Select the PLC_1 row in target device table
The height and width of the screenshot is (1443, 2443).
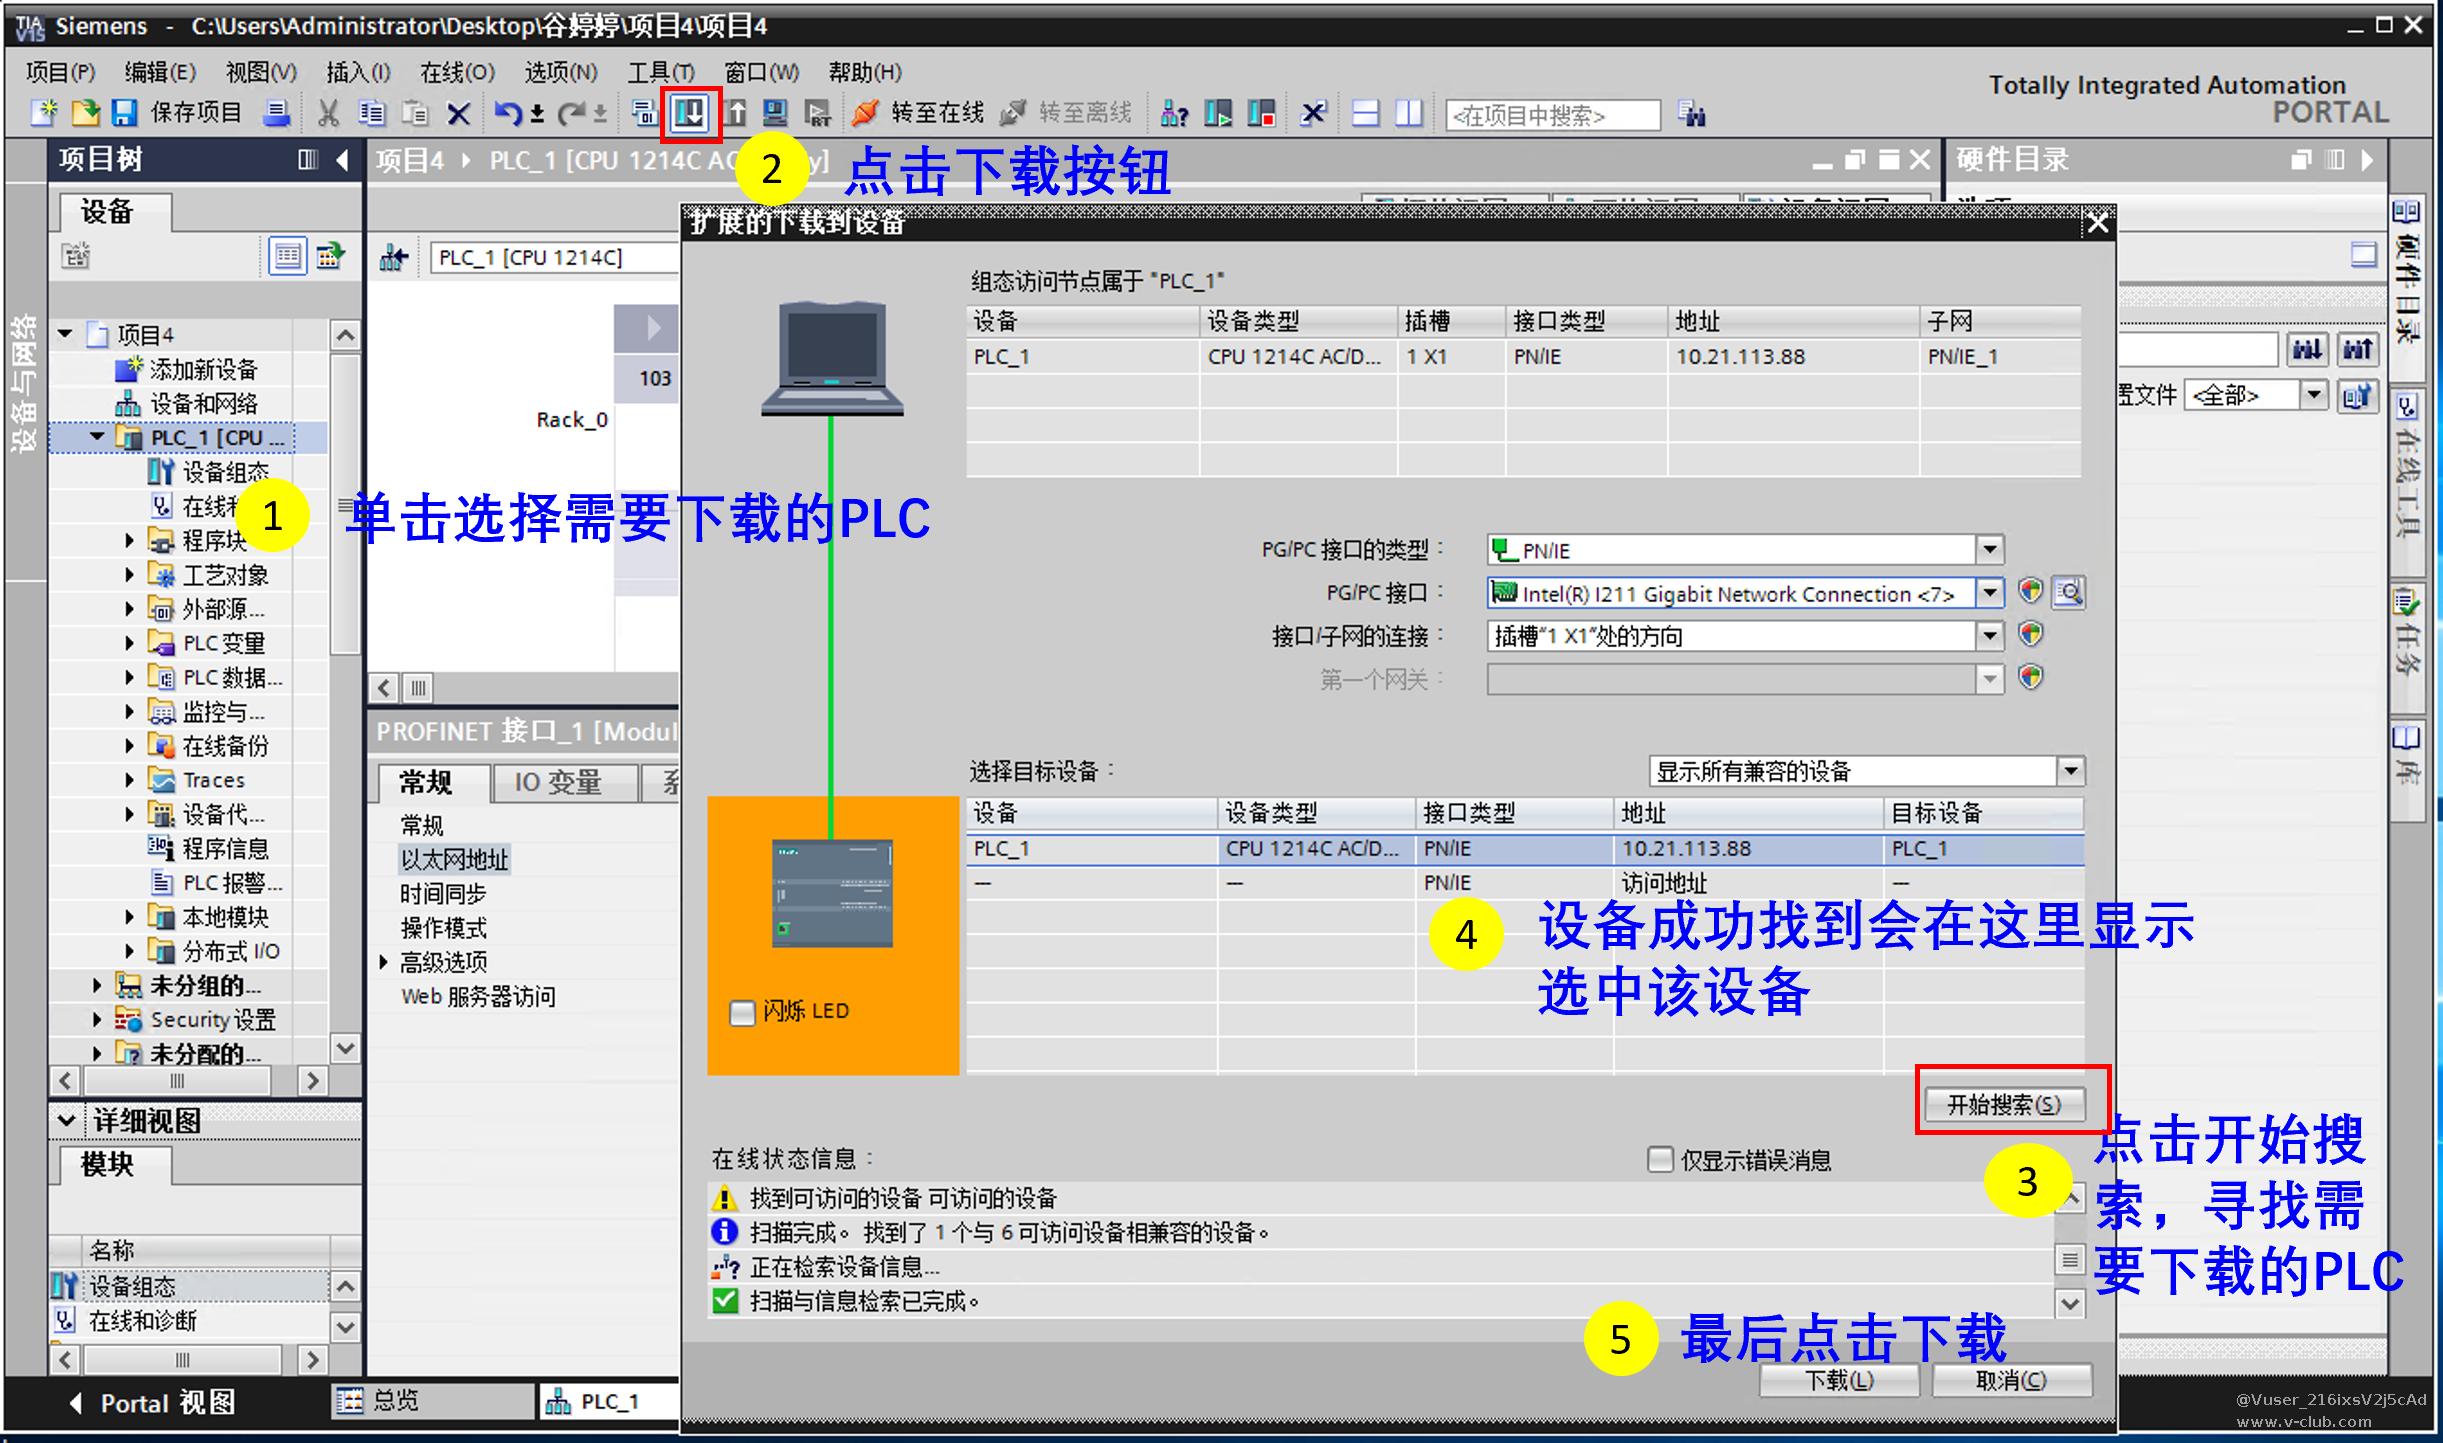click(x=1525, y=849)
